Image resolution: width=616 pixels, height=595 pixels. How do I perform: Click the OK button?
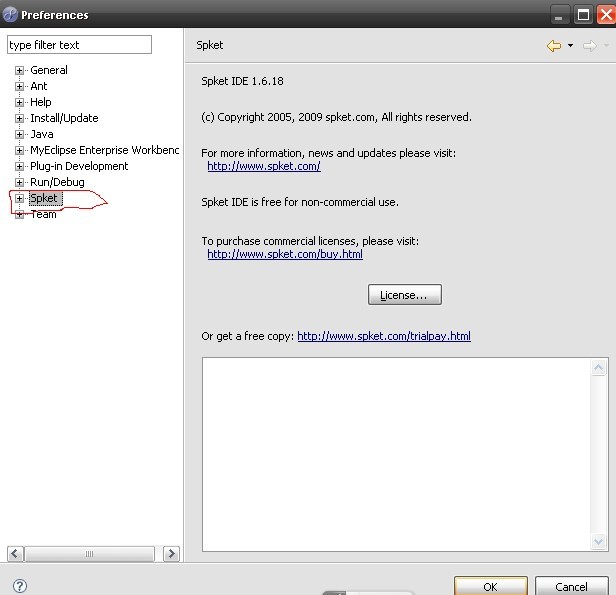491,586
